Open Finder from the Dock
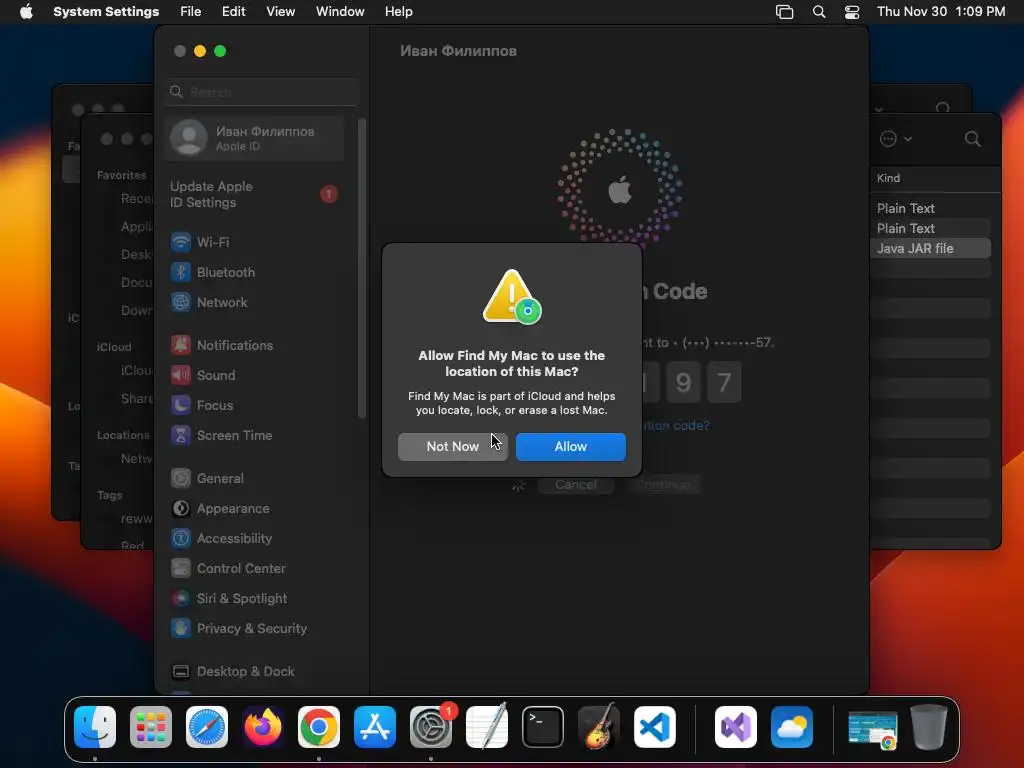Image resolution: width=1024 pixels, height=768 pixels. (x=95, y=727)
